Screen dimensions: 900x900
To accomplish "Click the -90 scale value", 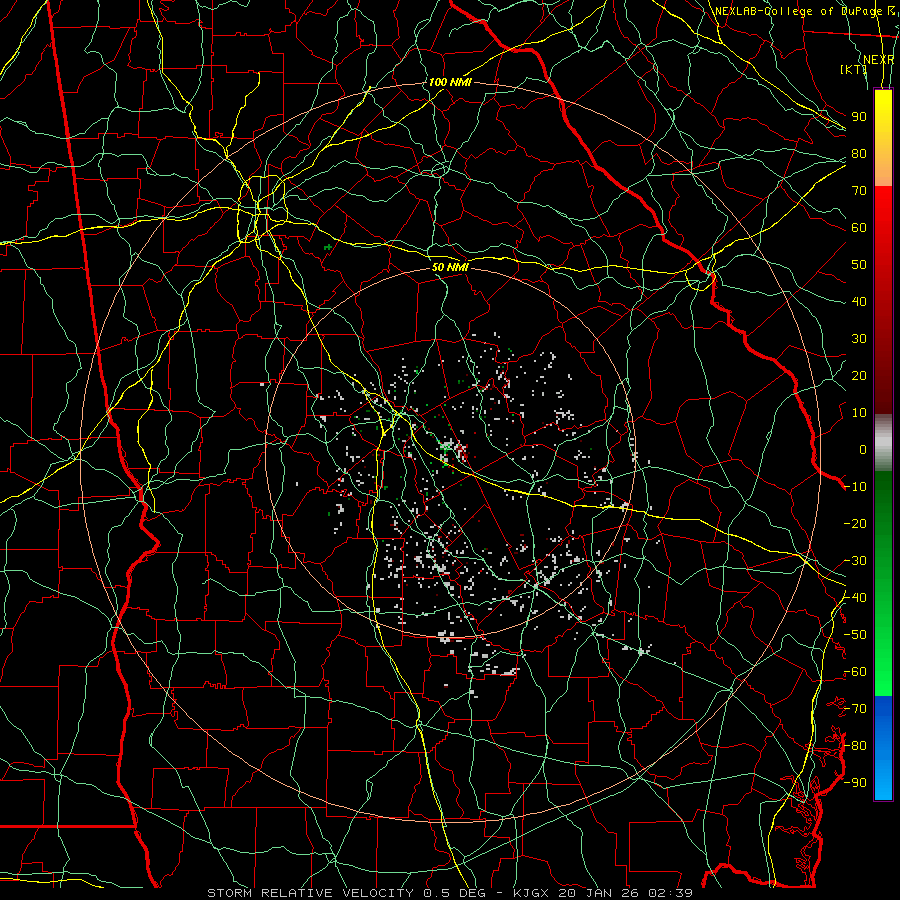I will (855, 783).
